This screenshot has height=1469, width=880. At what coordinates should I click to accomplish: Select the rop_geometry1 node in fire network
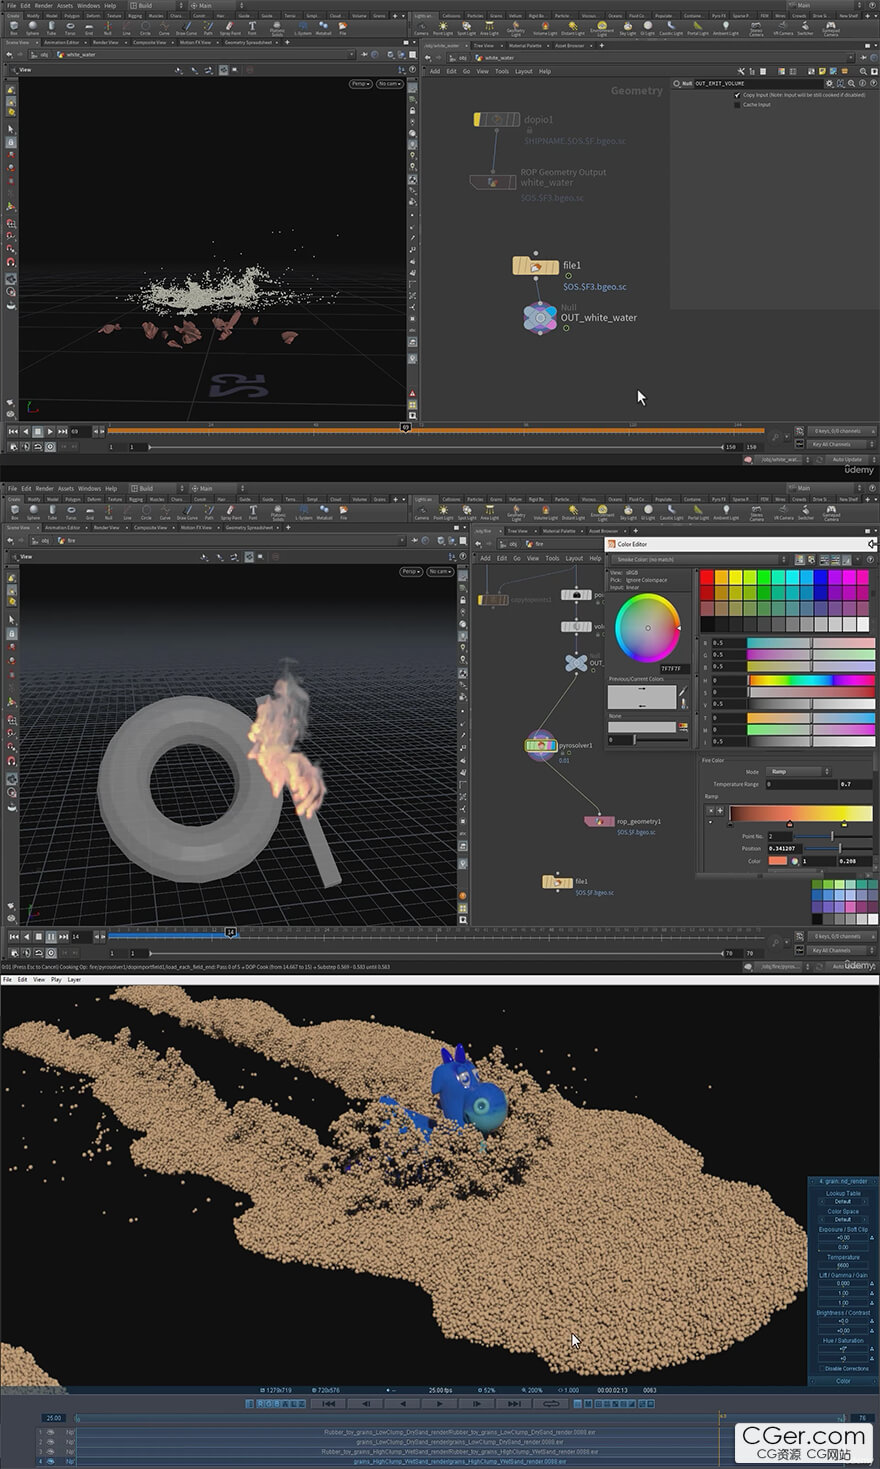click(x=599, y=821)
